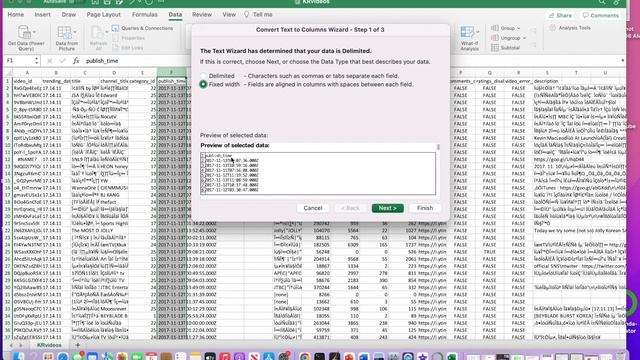The image size is (640, 360).
Task: Expand the Data from Picture dropdown arrow
Action: 75,31
